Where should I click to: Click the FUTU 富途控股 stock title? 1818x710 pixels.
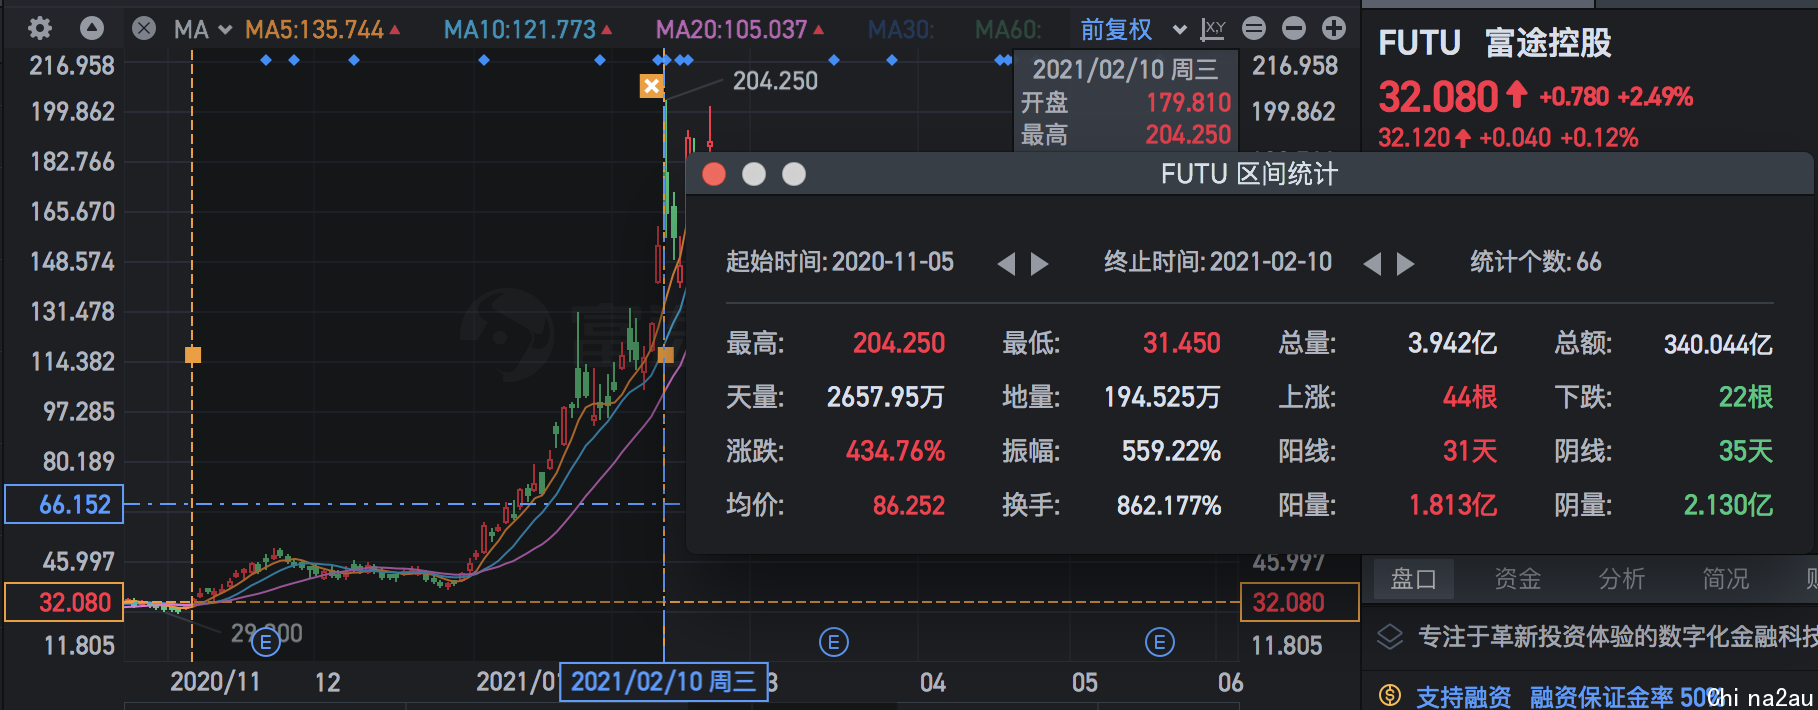pos(1495,43)
